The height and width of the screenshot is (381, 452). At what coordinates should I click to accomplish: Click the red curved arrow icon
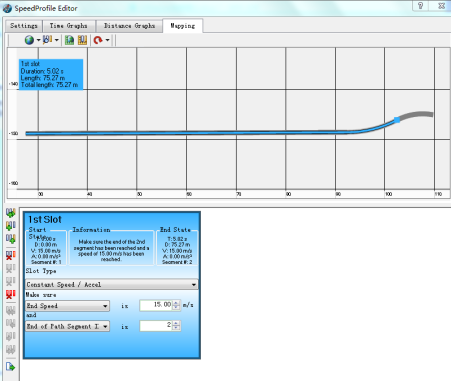[98, 40]
